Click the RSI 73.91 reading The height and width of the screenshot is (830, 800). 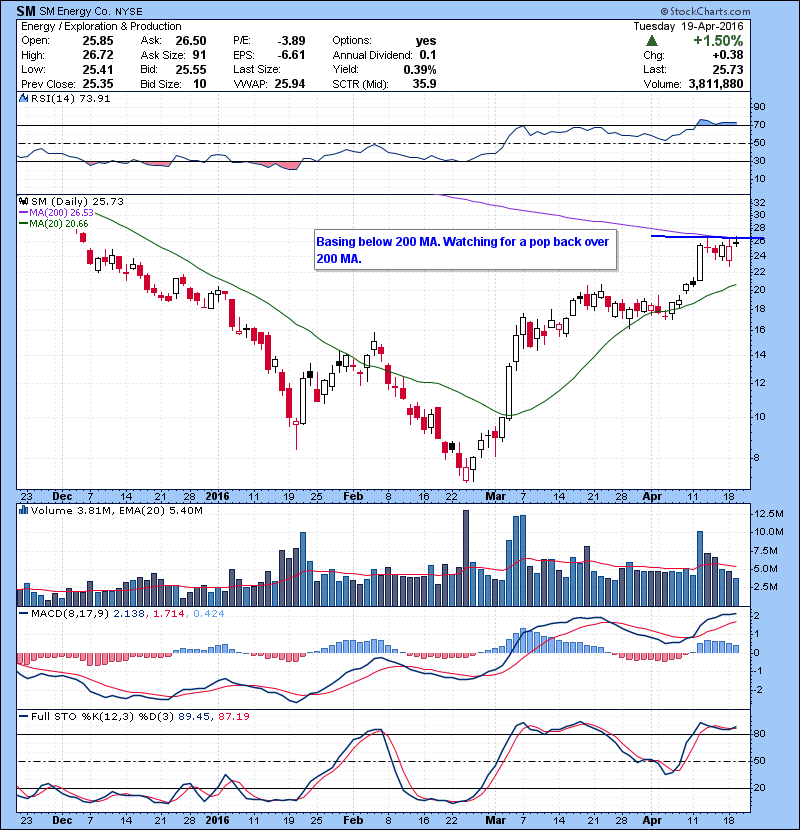pyautogui.click(x=93, y=98)
